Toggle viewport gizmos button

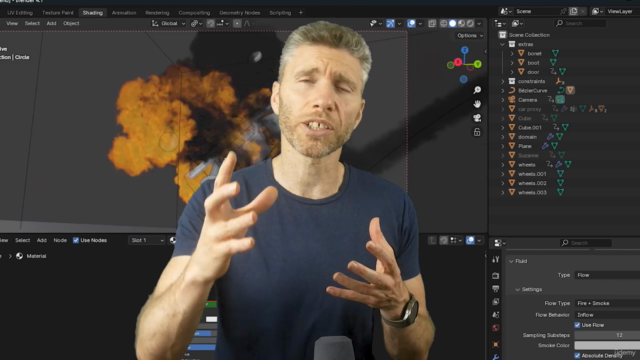[390, 23]
